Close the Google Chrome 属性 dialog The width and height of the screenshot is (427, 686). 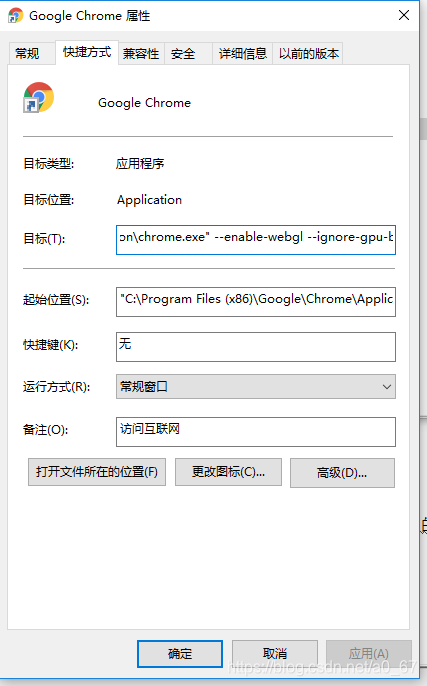click(x=404, y=15)
